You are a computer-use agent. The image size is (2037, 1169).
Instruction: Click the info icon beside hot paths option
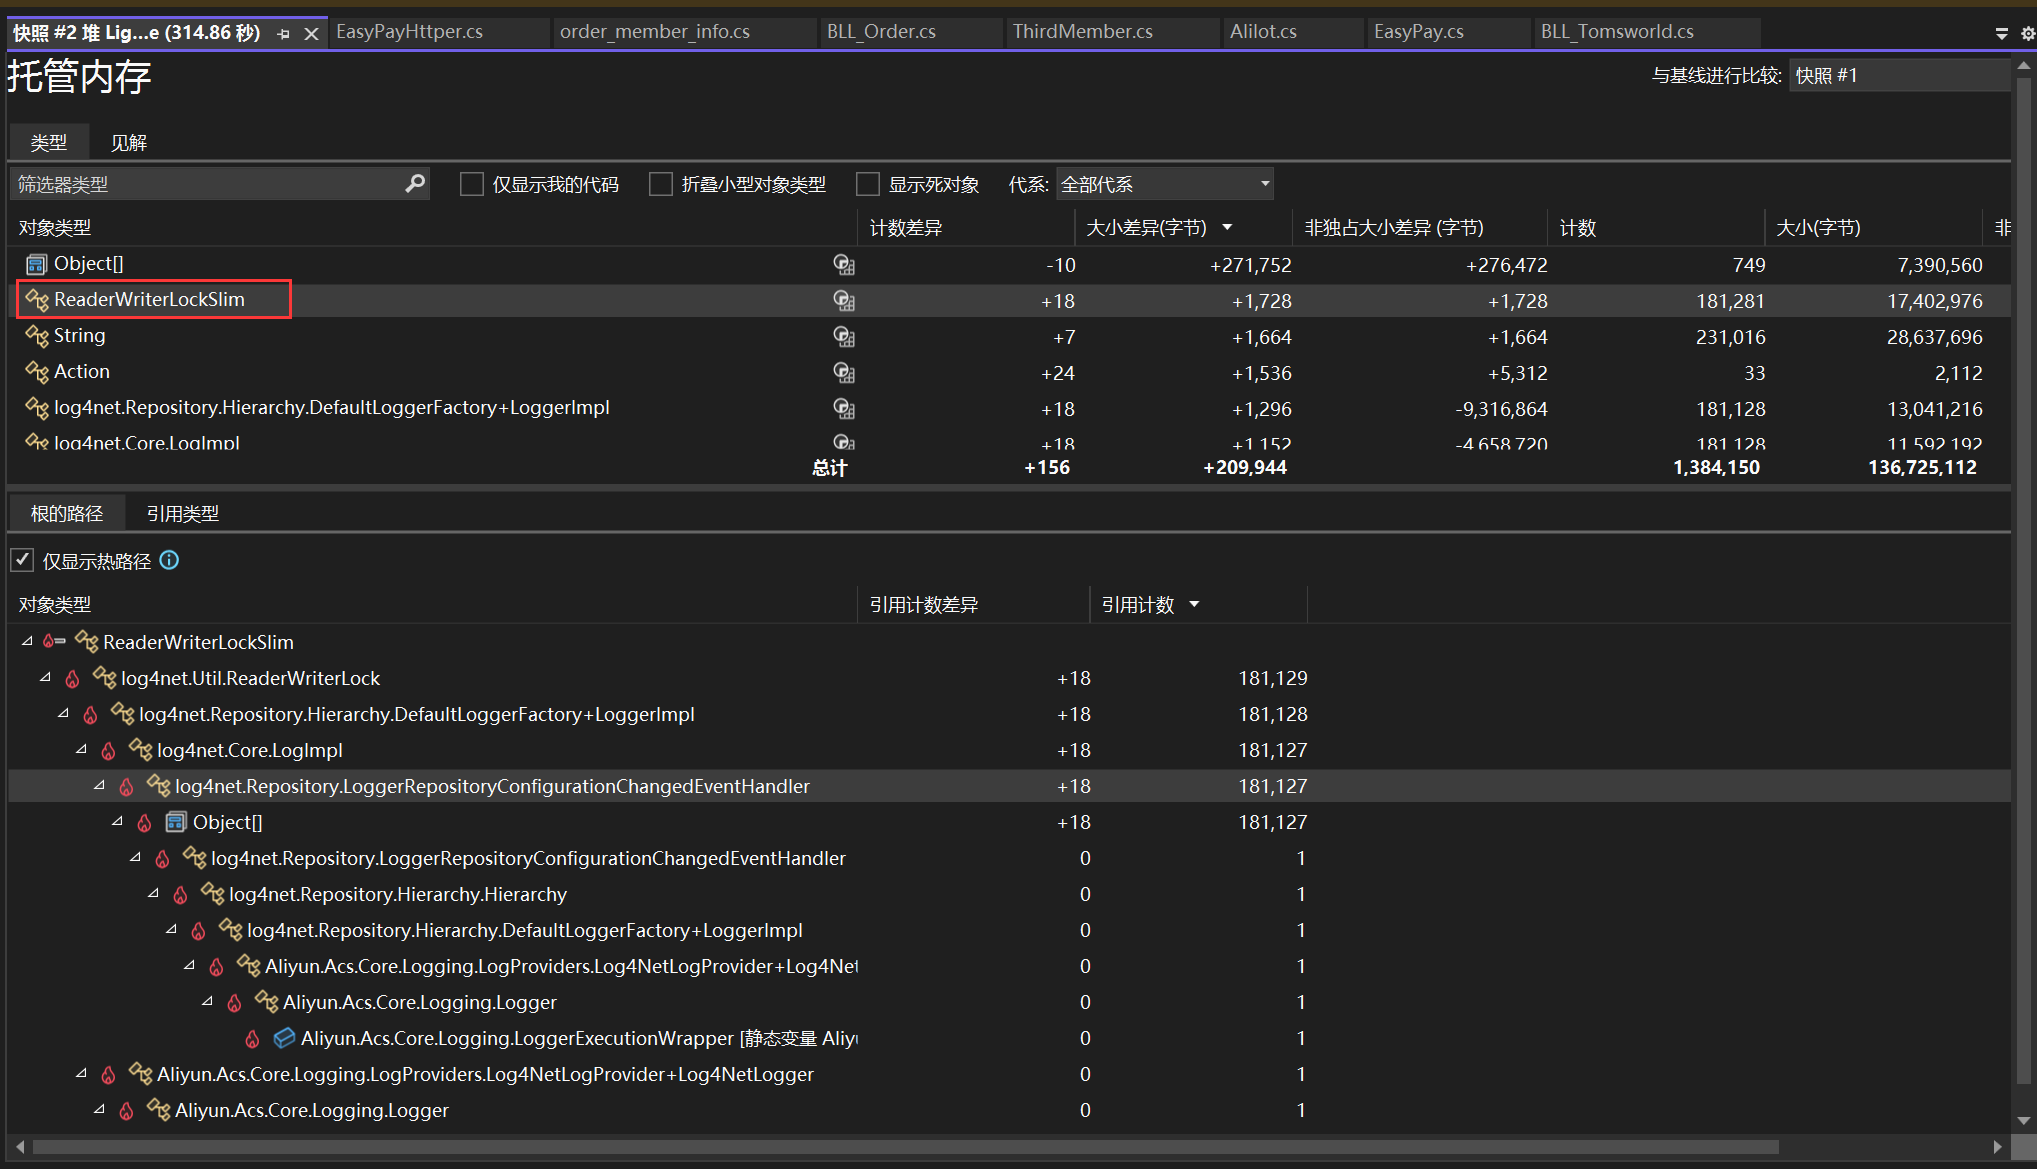coord(169,560)
